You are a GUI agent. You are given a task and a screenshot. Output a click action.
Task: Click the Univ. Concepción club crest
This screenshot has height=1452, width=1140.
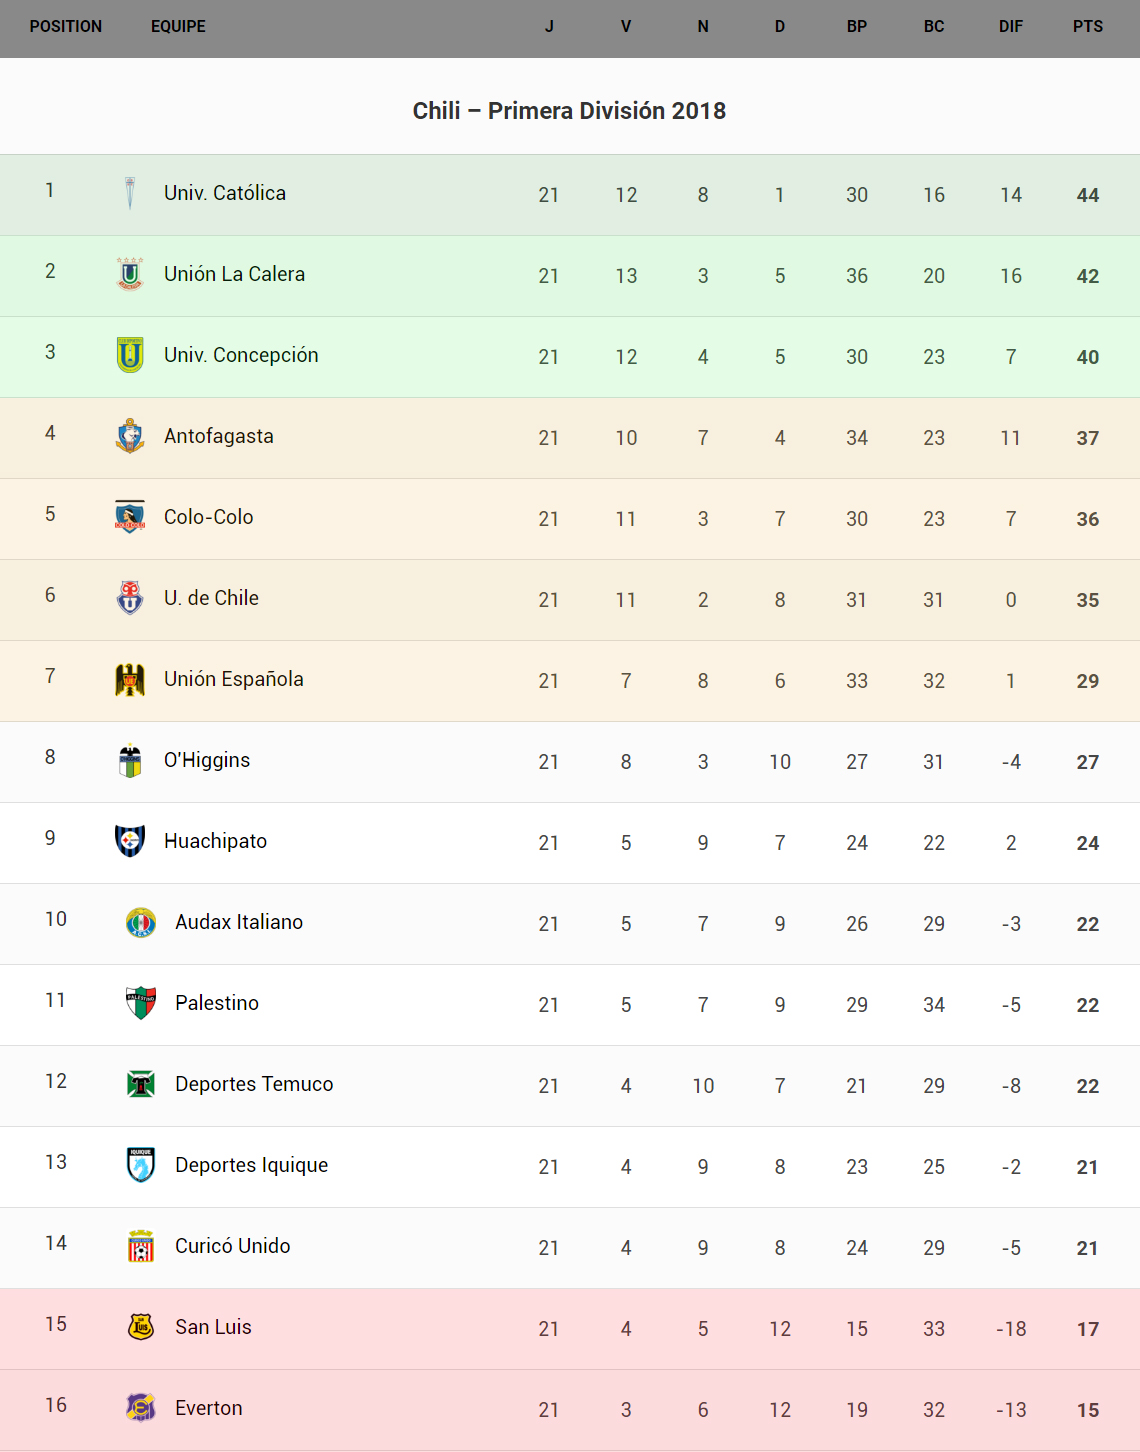tap(130, 355)
